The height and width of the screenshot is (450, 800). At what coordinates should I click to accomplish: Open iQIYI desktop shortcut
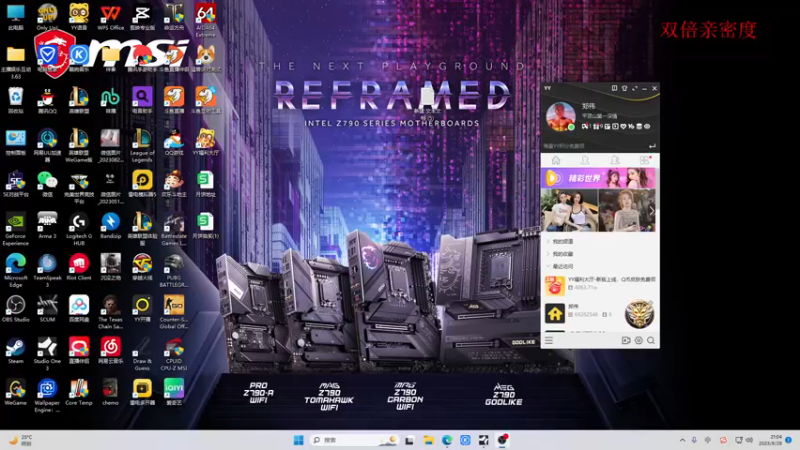[x=174, y=392]
